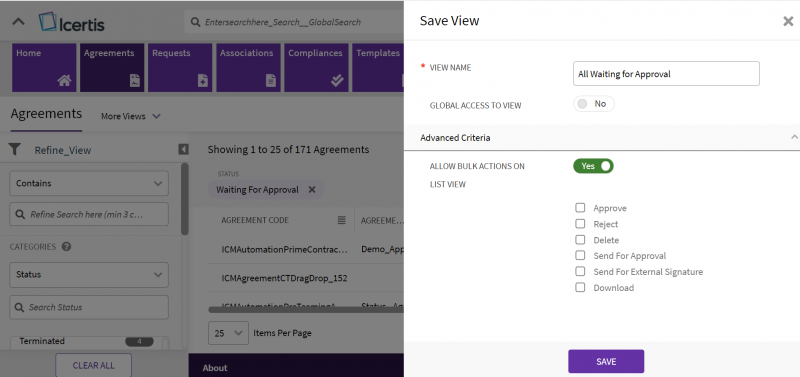Click the PDF document icon on the Agreements tile

135,80
